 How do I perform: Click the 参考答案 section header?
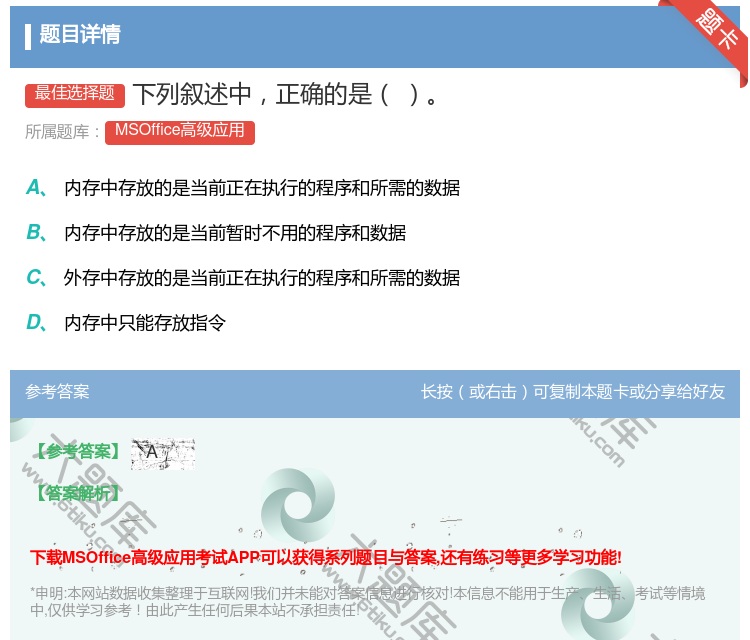57,392
